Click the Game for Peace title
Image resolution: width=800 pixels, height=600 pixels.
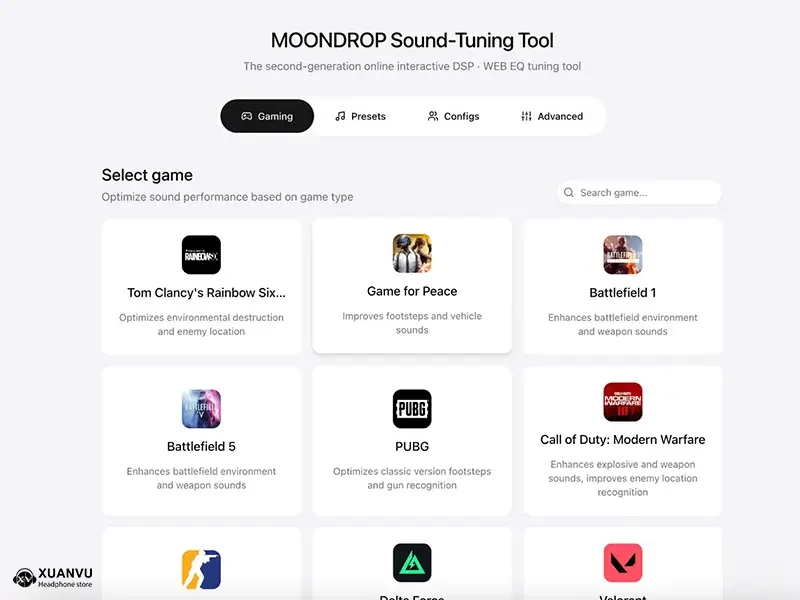(412, 291)
